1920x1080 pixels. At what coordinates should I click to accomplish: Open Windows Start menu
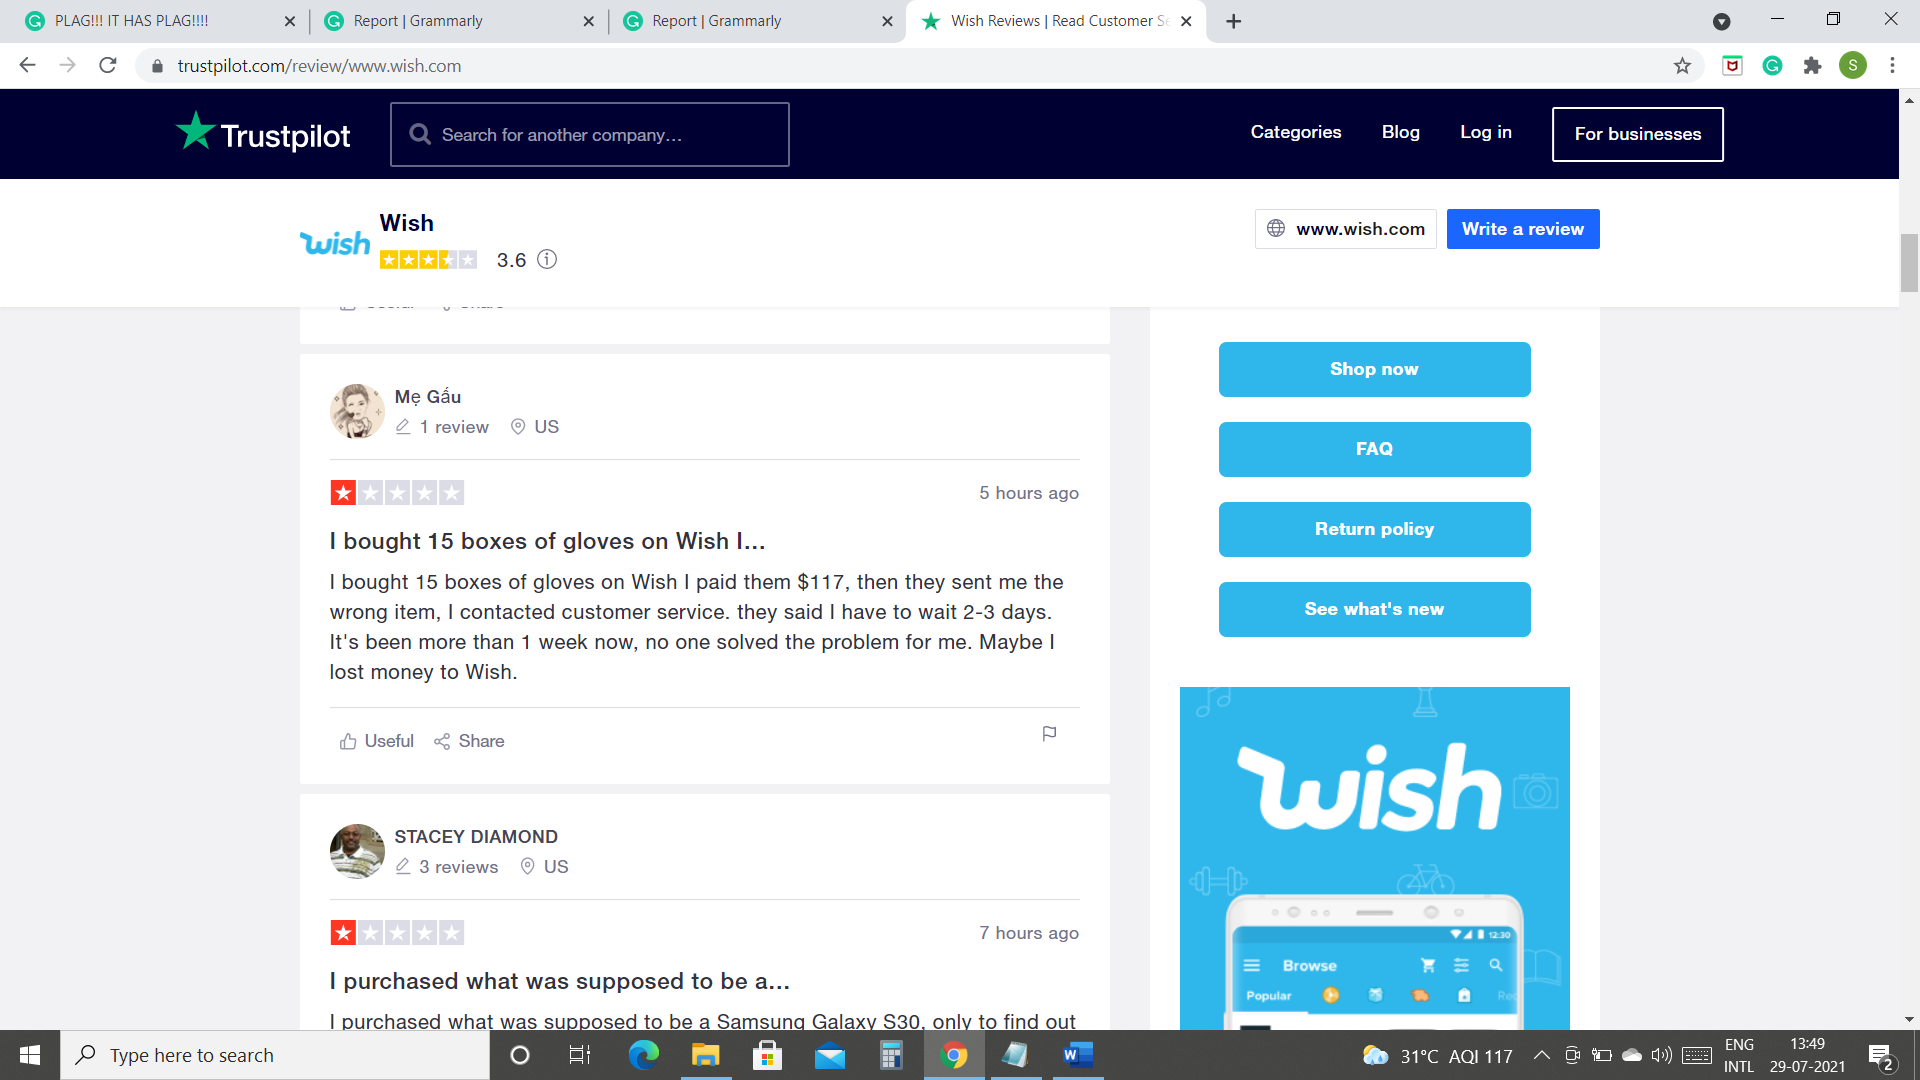(x=30, y=1055)
